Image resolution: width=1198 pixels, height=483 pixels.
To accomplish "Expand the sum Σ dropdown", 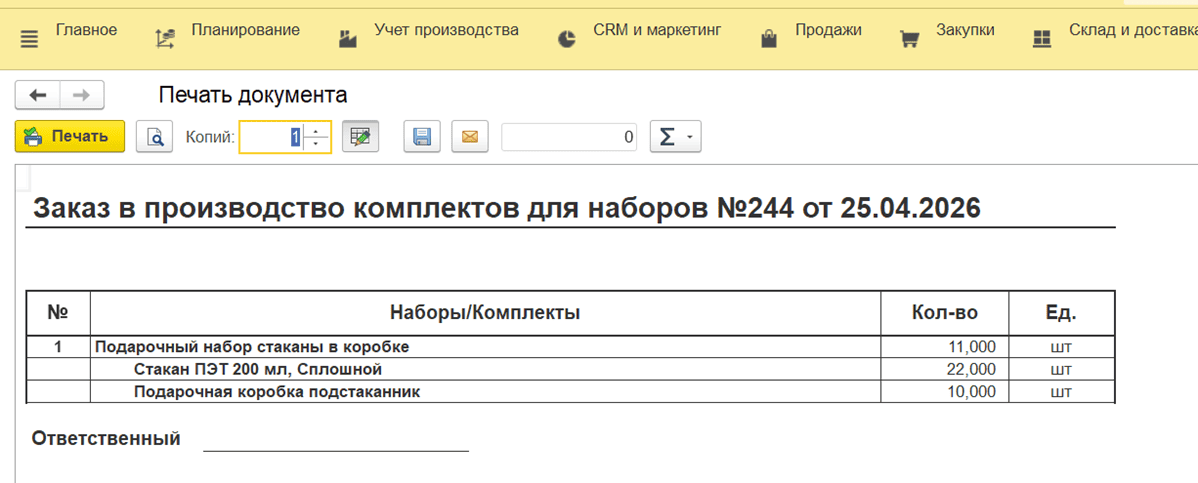I will 675,137.
